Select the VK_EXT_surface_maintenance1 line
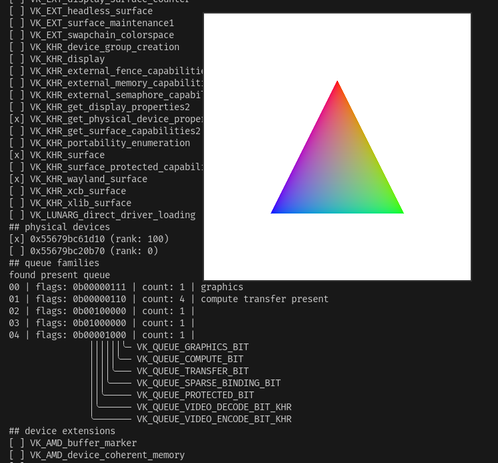498x463 pixels. pyautogui.click(x=91, y=23)
